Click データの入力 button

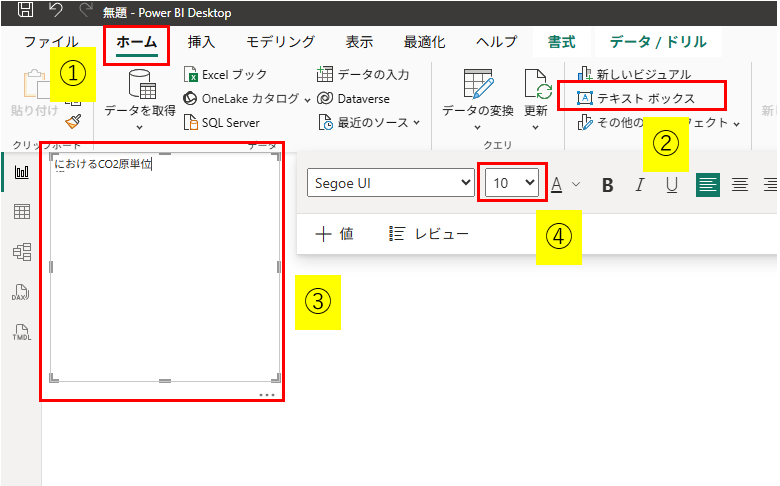click(x=363, y=75)
